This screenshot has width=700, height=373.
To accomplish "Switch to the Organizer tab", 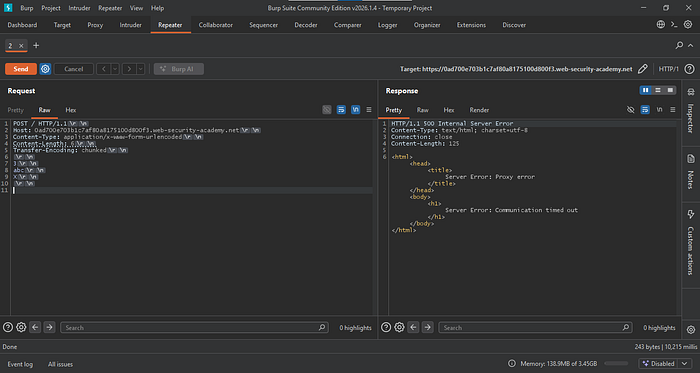I will [427, 25].
